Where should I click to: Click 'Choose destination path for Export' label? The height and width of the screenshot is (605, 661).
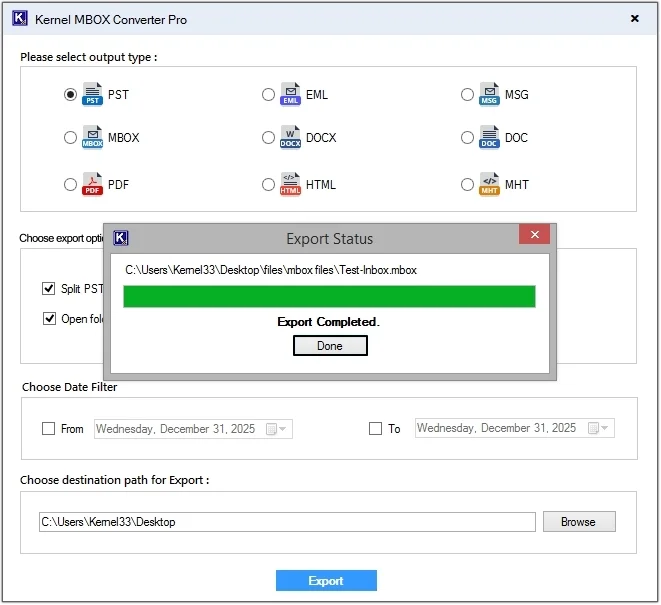[115, 480]
